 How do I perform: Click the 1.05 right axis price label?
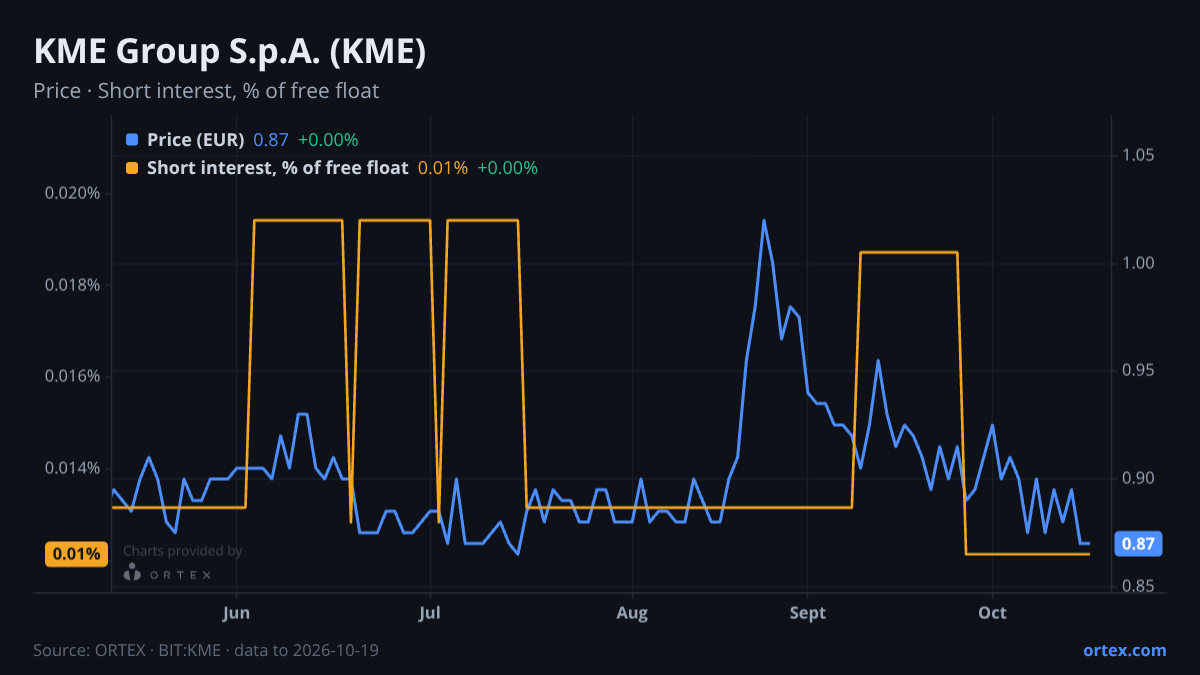click(1138, 155)
